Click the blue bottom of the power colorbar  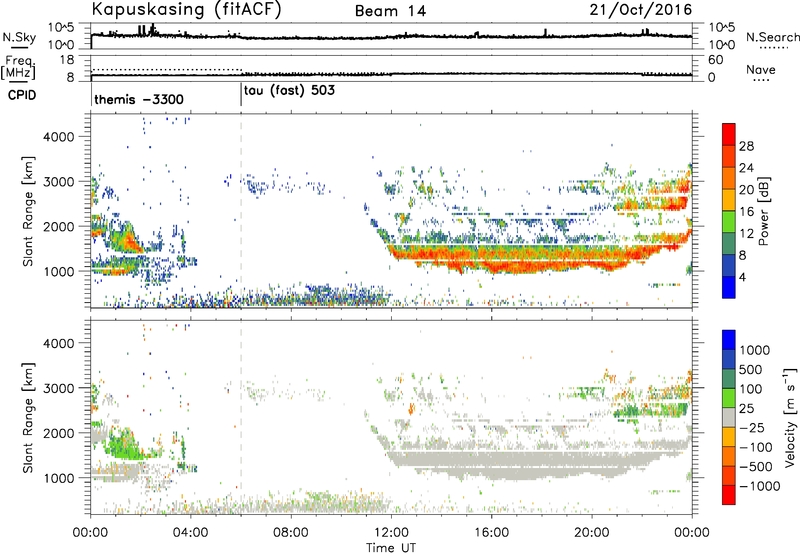pyautogui.click(x=729, y=287)
